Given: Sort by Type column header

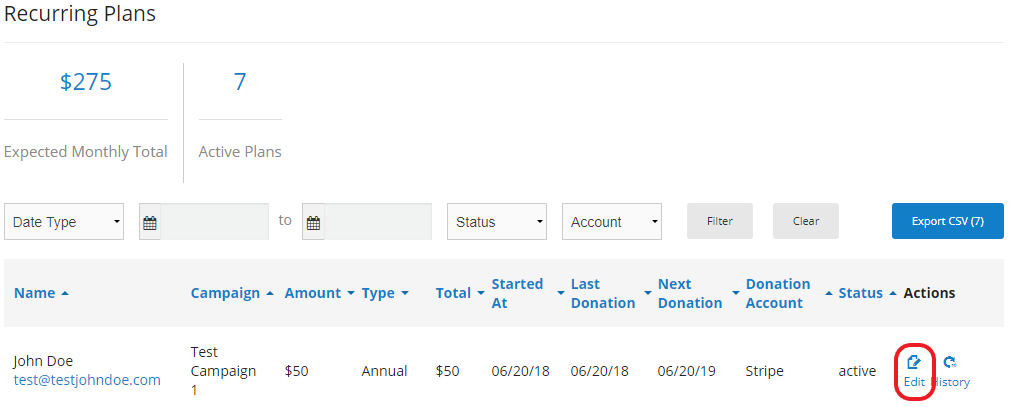Looking at the screenshot, I should tap(385, 293).
